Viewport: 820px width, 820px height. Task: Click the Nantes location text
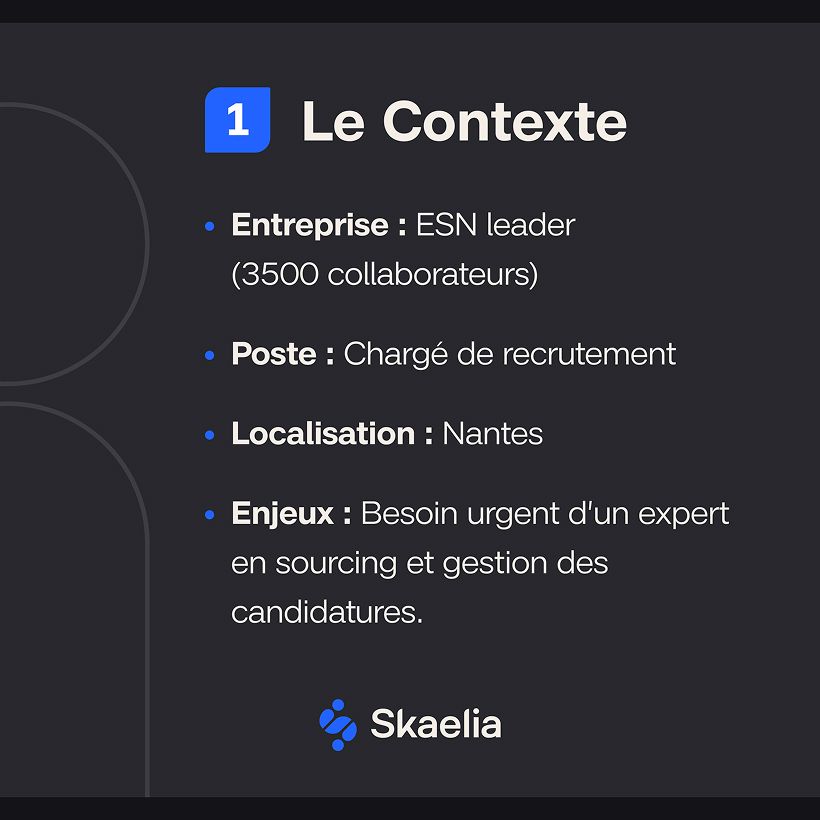pyautogui.click(x=493, y=434)
